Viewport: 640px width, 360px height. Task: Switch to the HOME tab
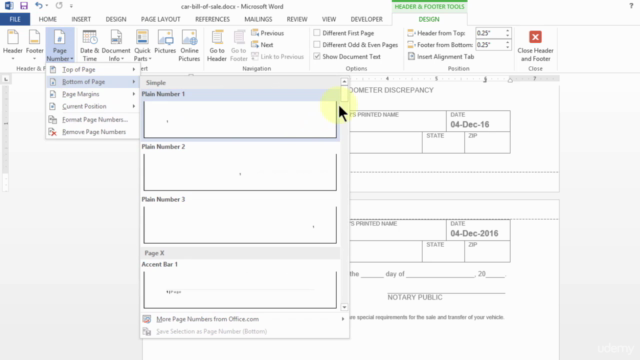point(48,19)
